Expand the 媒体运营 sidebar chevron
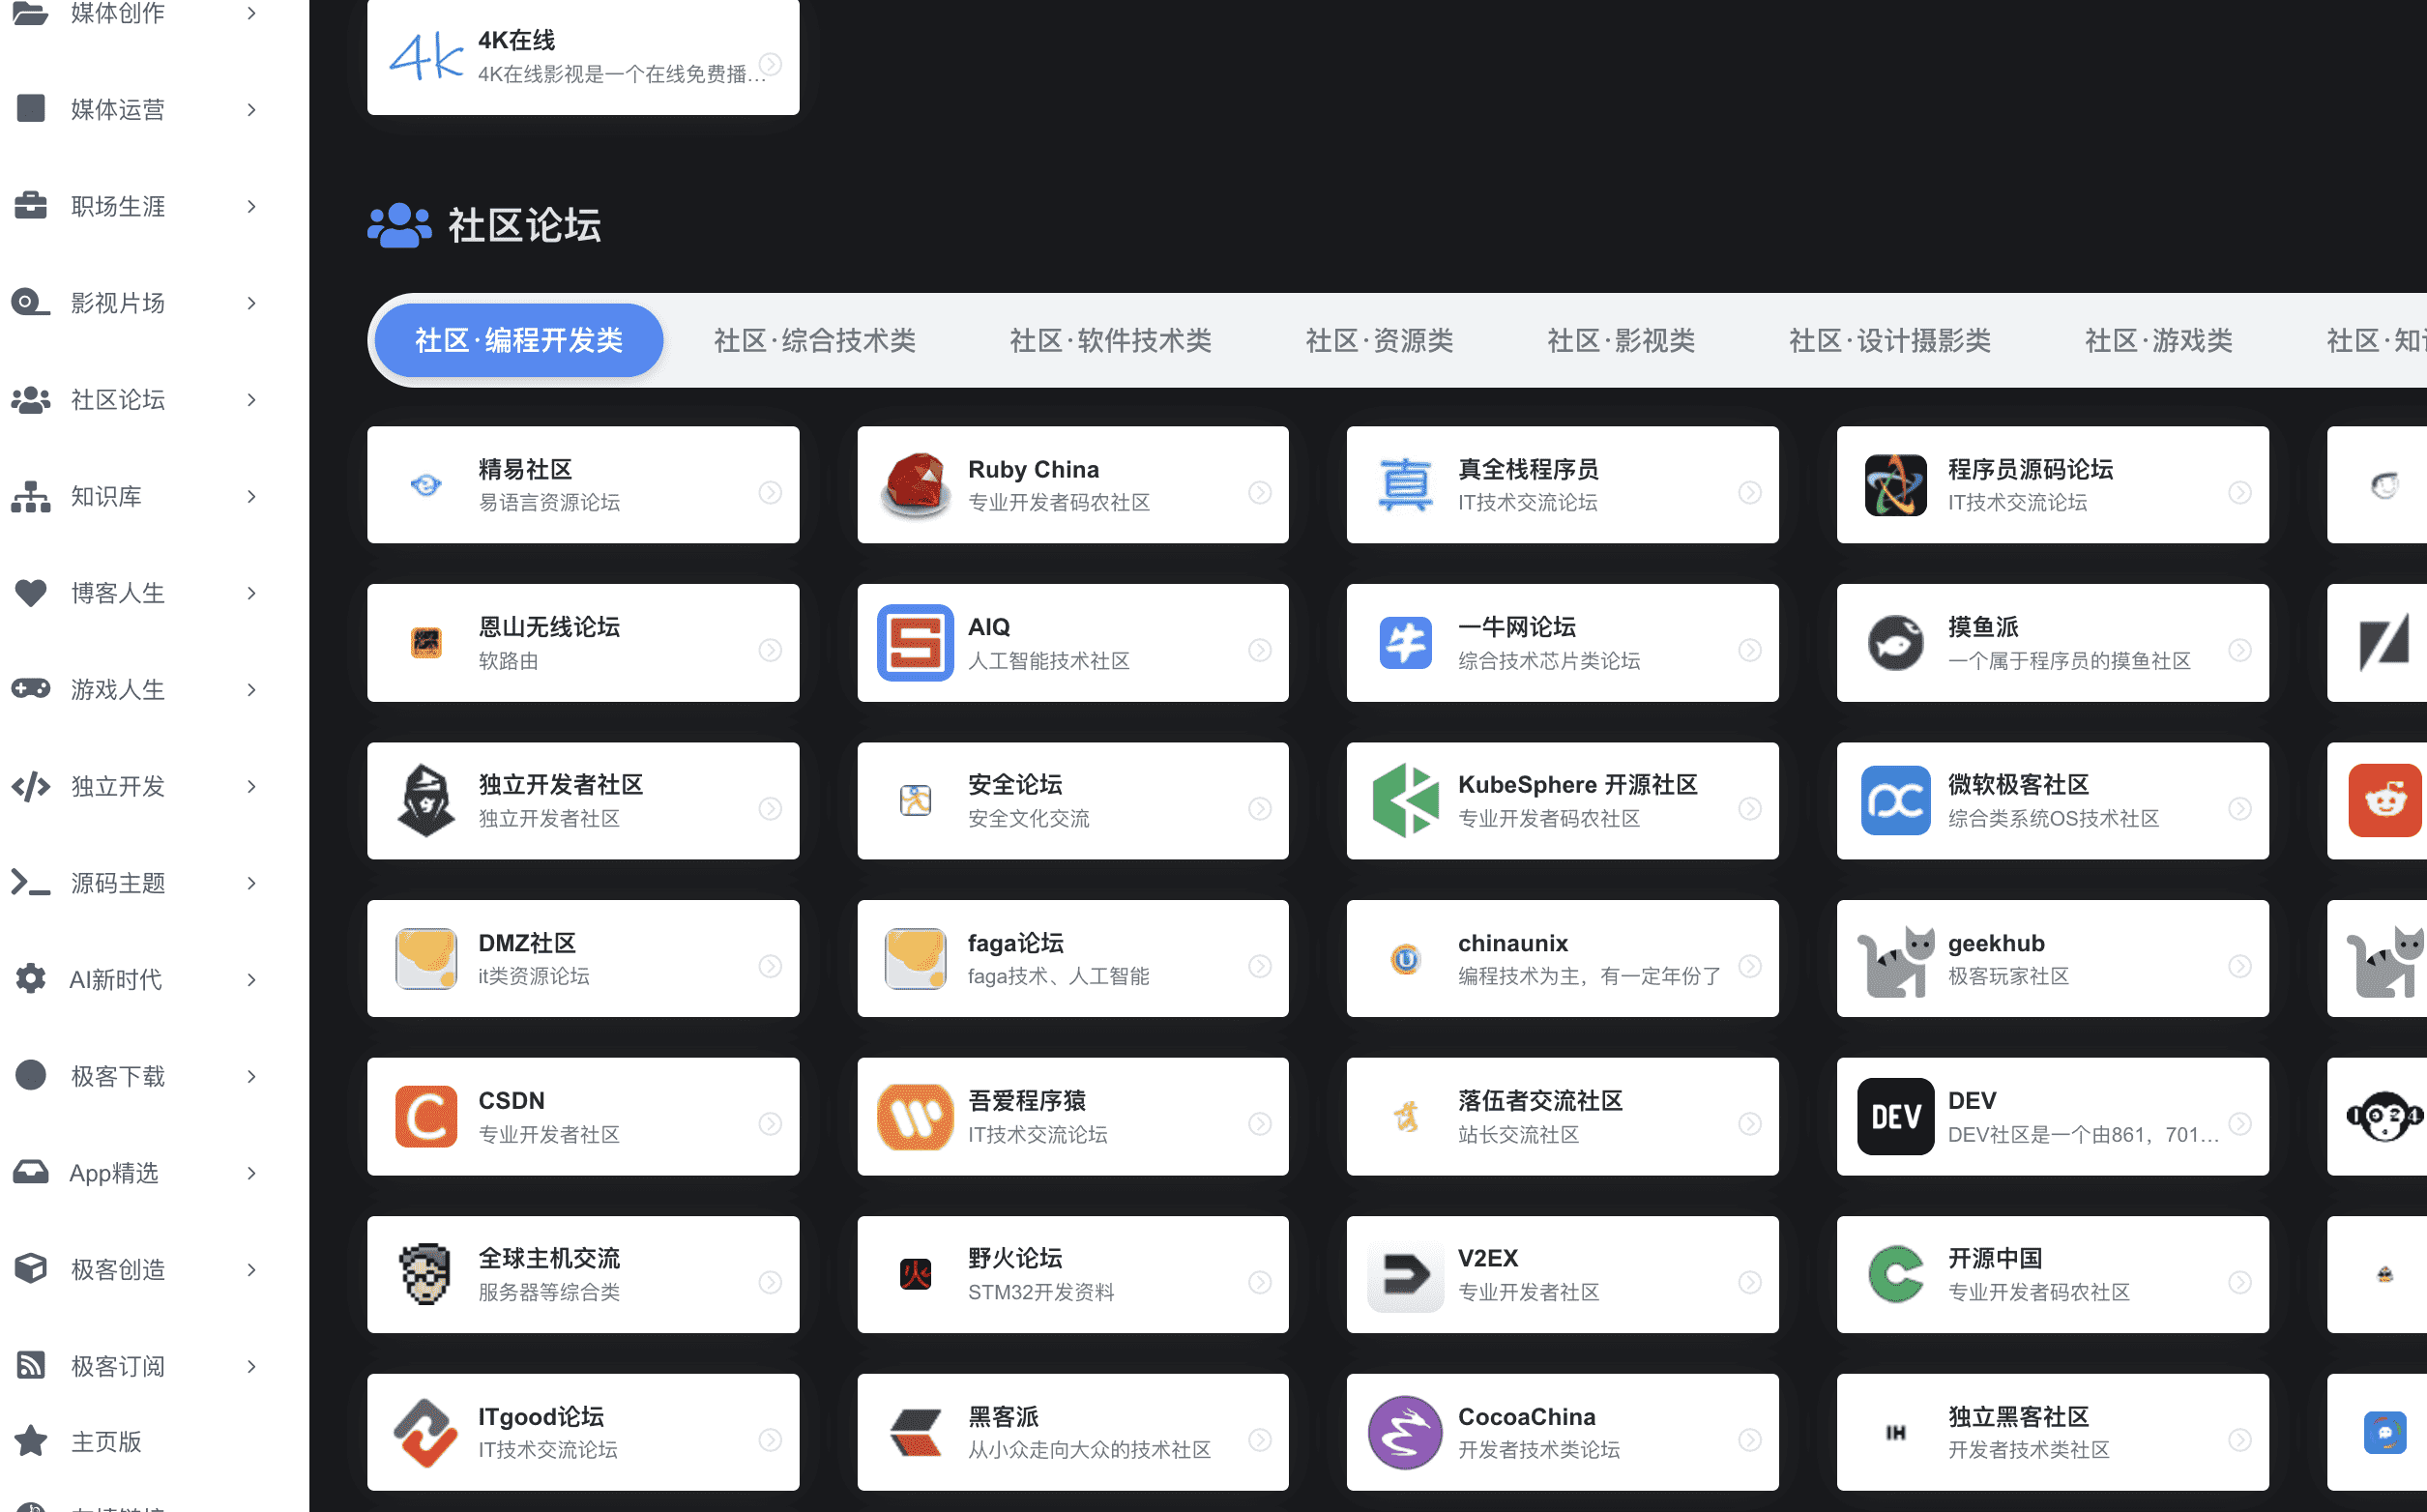This screenshot has width=2427, height=1512. [252, 109]
